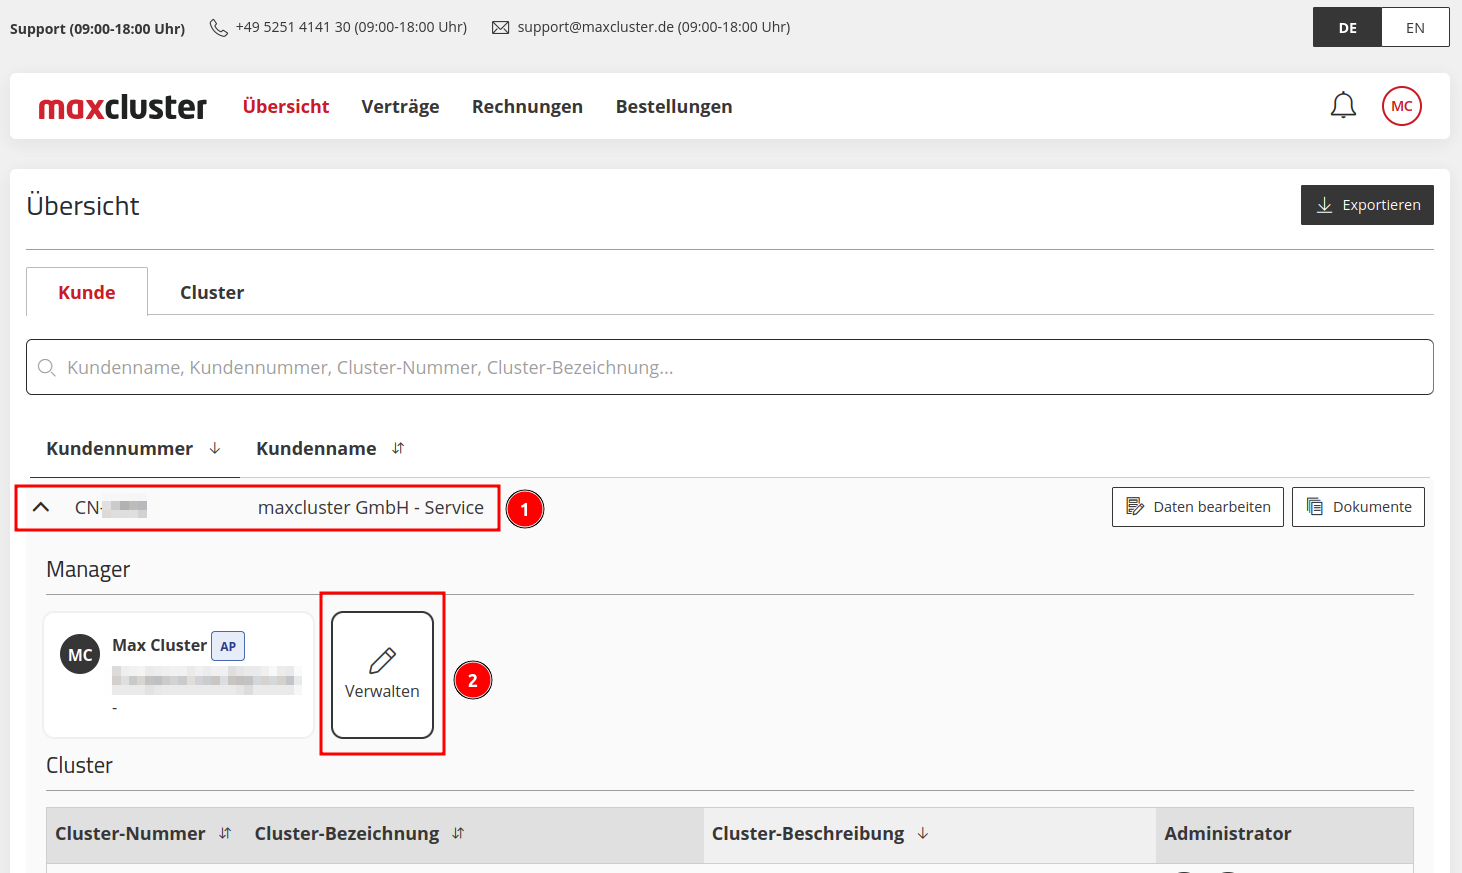Click the Administrator column header
Viewport: 1462px width, 873px height.
click(1228, 833)
